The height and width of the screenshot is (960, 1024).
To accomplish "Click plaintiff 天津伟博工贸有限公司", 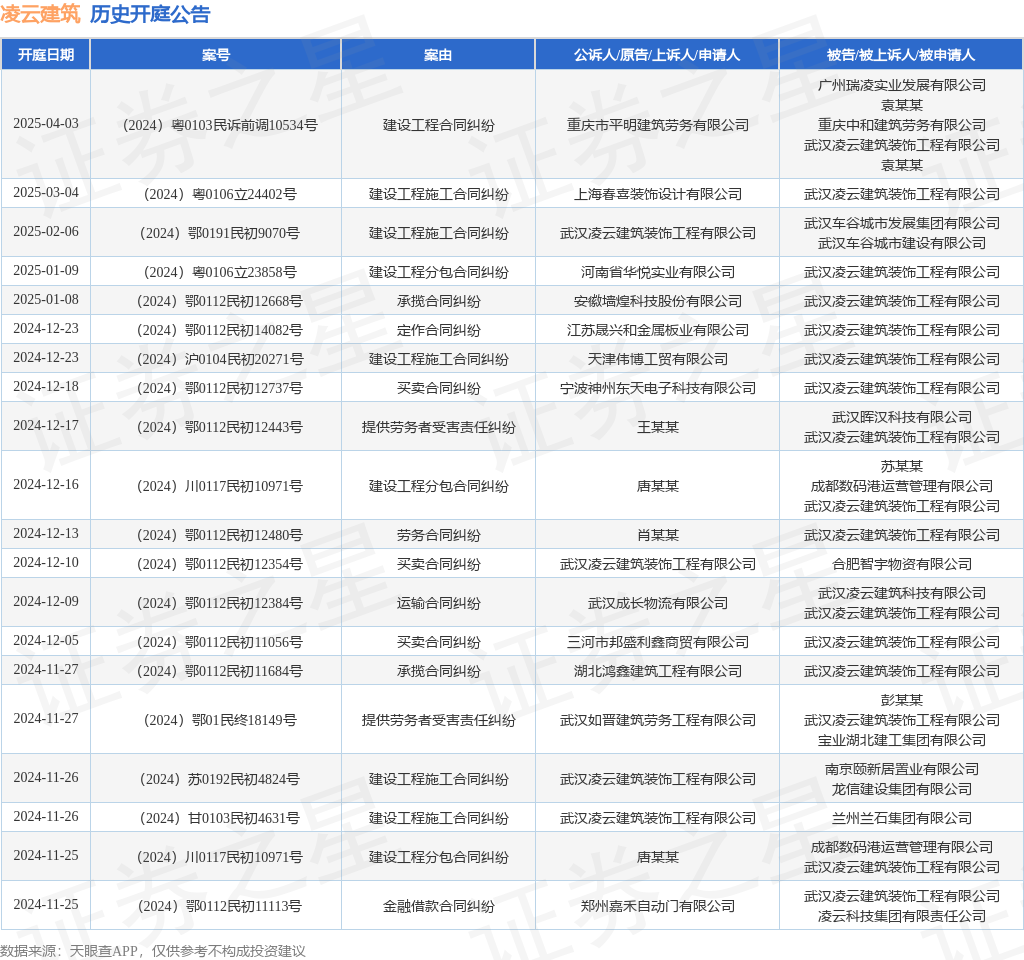I will click(x=658, y=359).
